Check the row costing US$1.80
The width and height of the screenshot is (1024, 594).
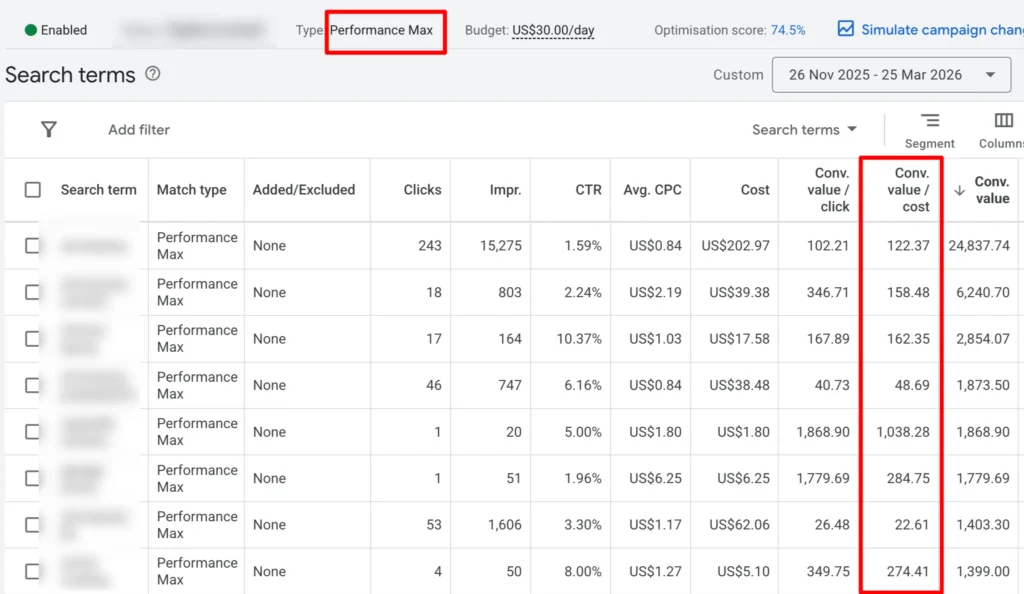pos(33,432)
